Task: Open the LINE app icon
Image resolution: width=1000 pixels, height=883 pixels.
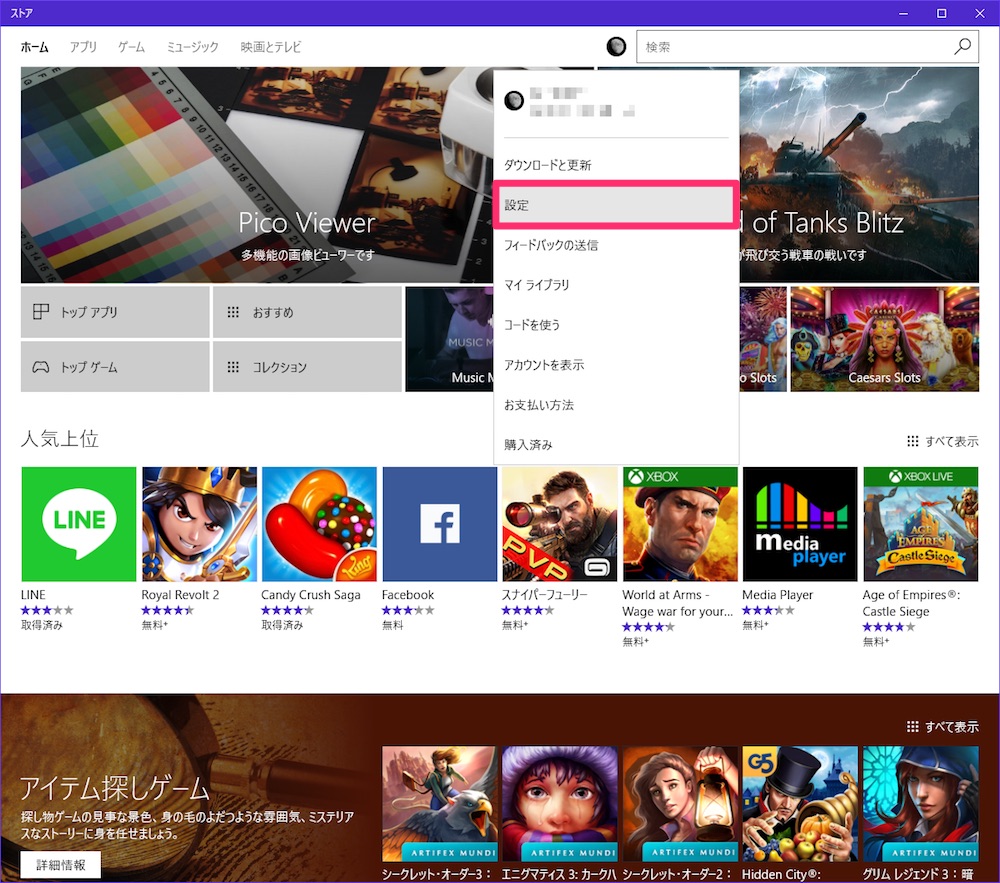Action: [x=78, y=524]
